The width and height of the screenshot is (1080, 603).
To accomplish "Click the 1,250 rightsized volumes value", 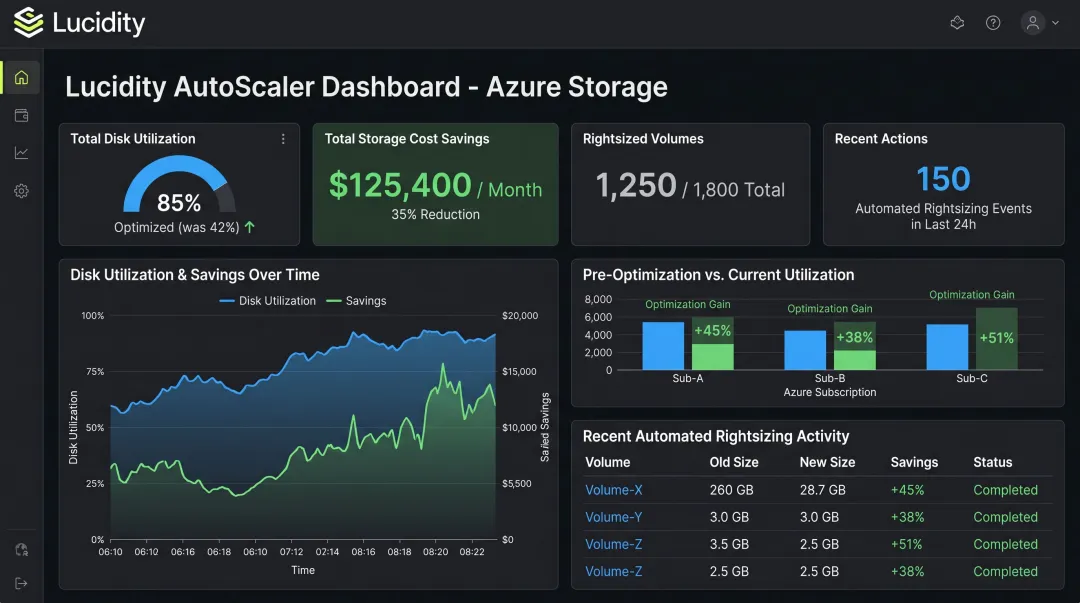I will 636,185.
